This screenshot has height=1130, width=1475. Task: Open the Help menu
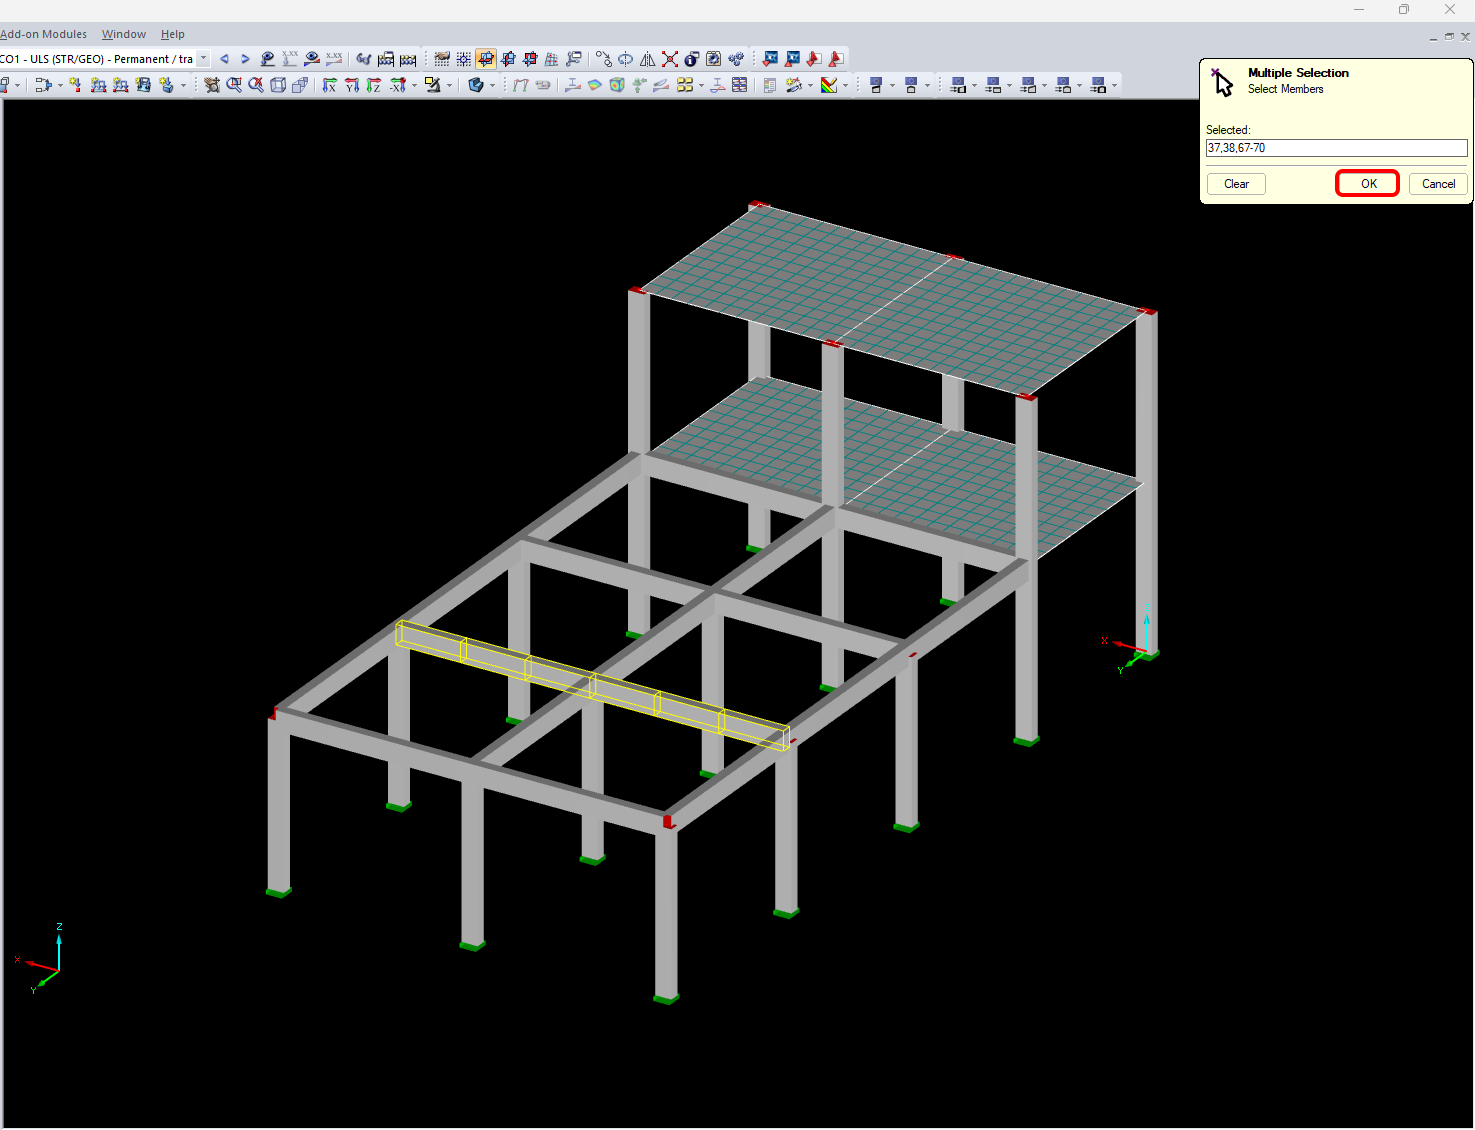(x=173, y=34)
